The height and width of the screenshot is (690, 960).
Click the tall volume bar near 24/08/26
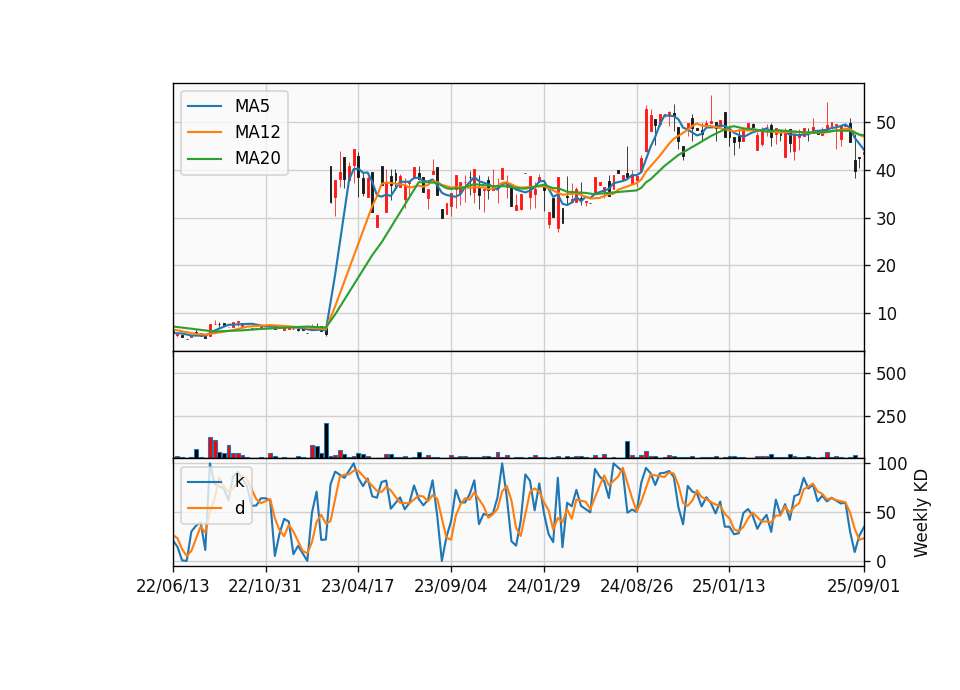628,450
